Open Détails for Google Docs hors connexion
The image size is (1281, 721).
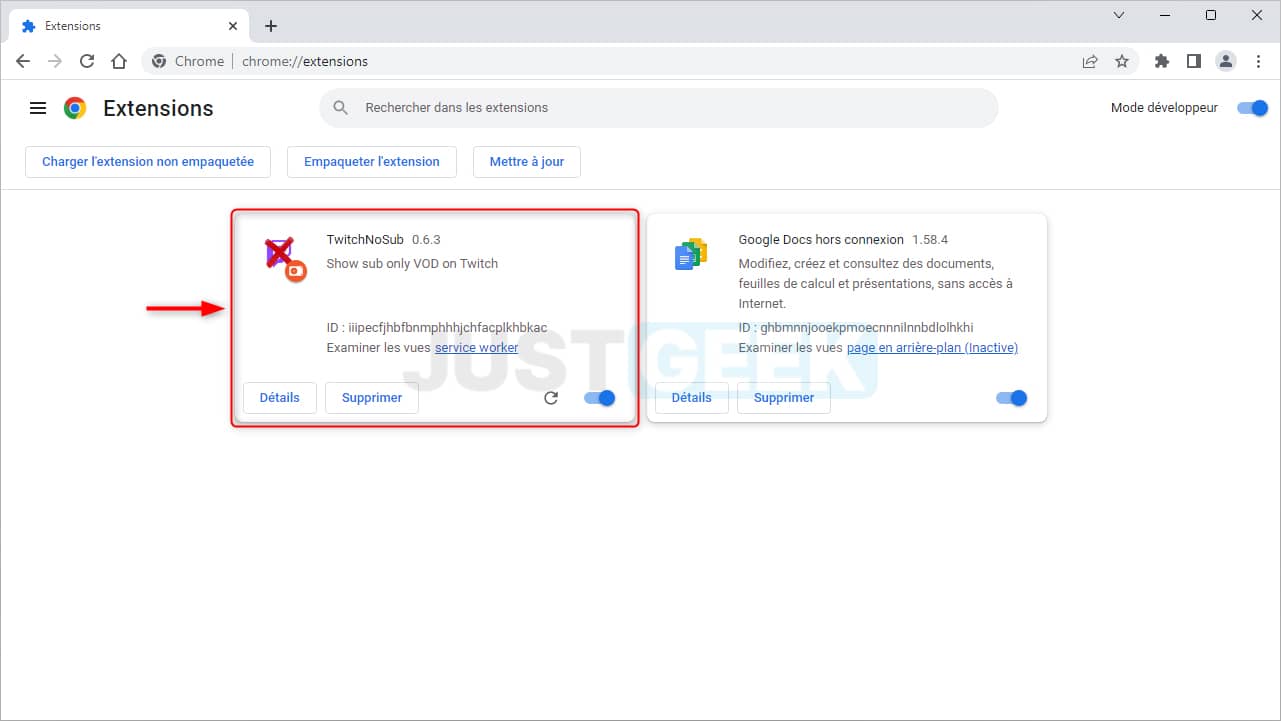click(x=692, y=398)
